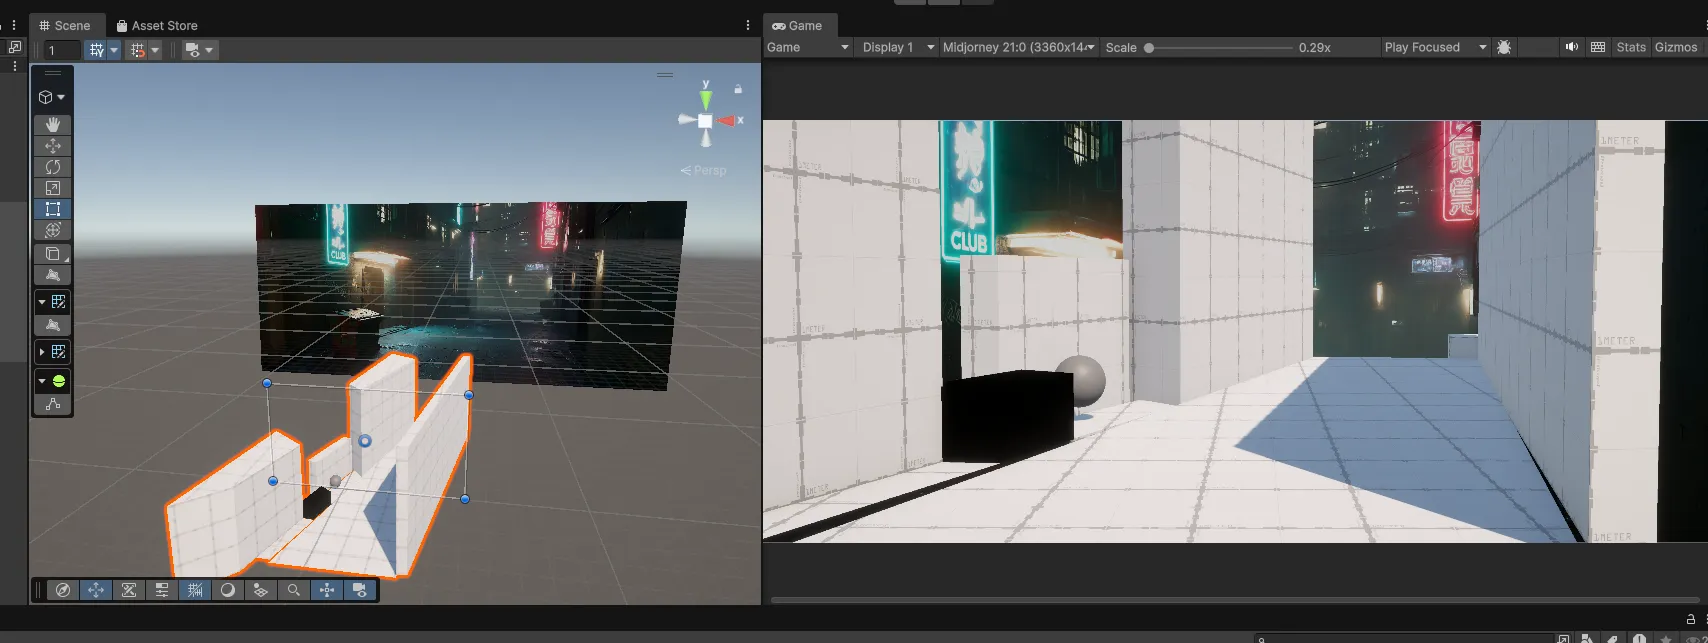Click the top-right rect handle of the selection
Screen dimensions: 1708x643
469,395
